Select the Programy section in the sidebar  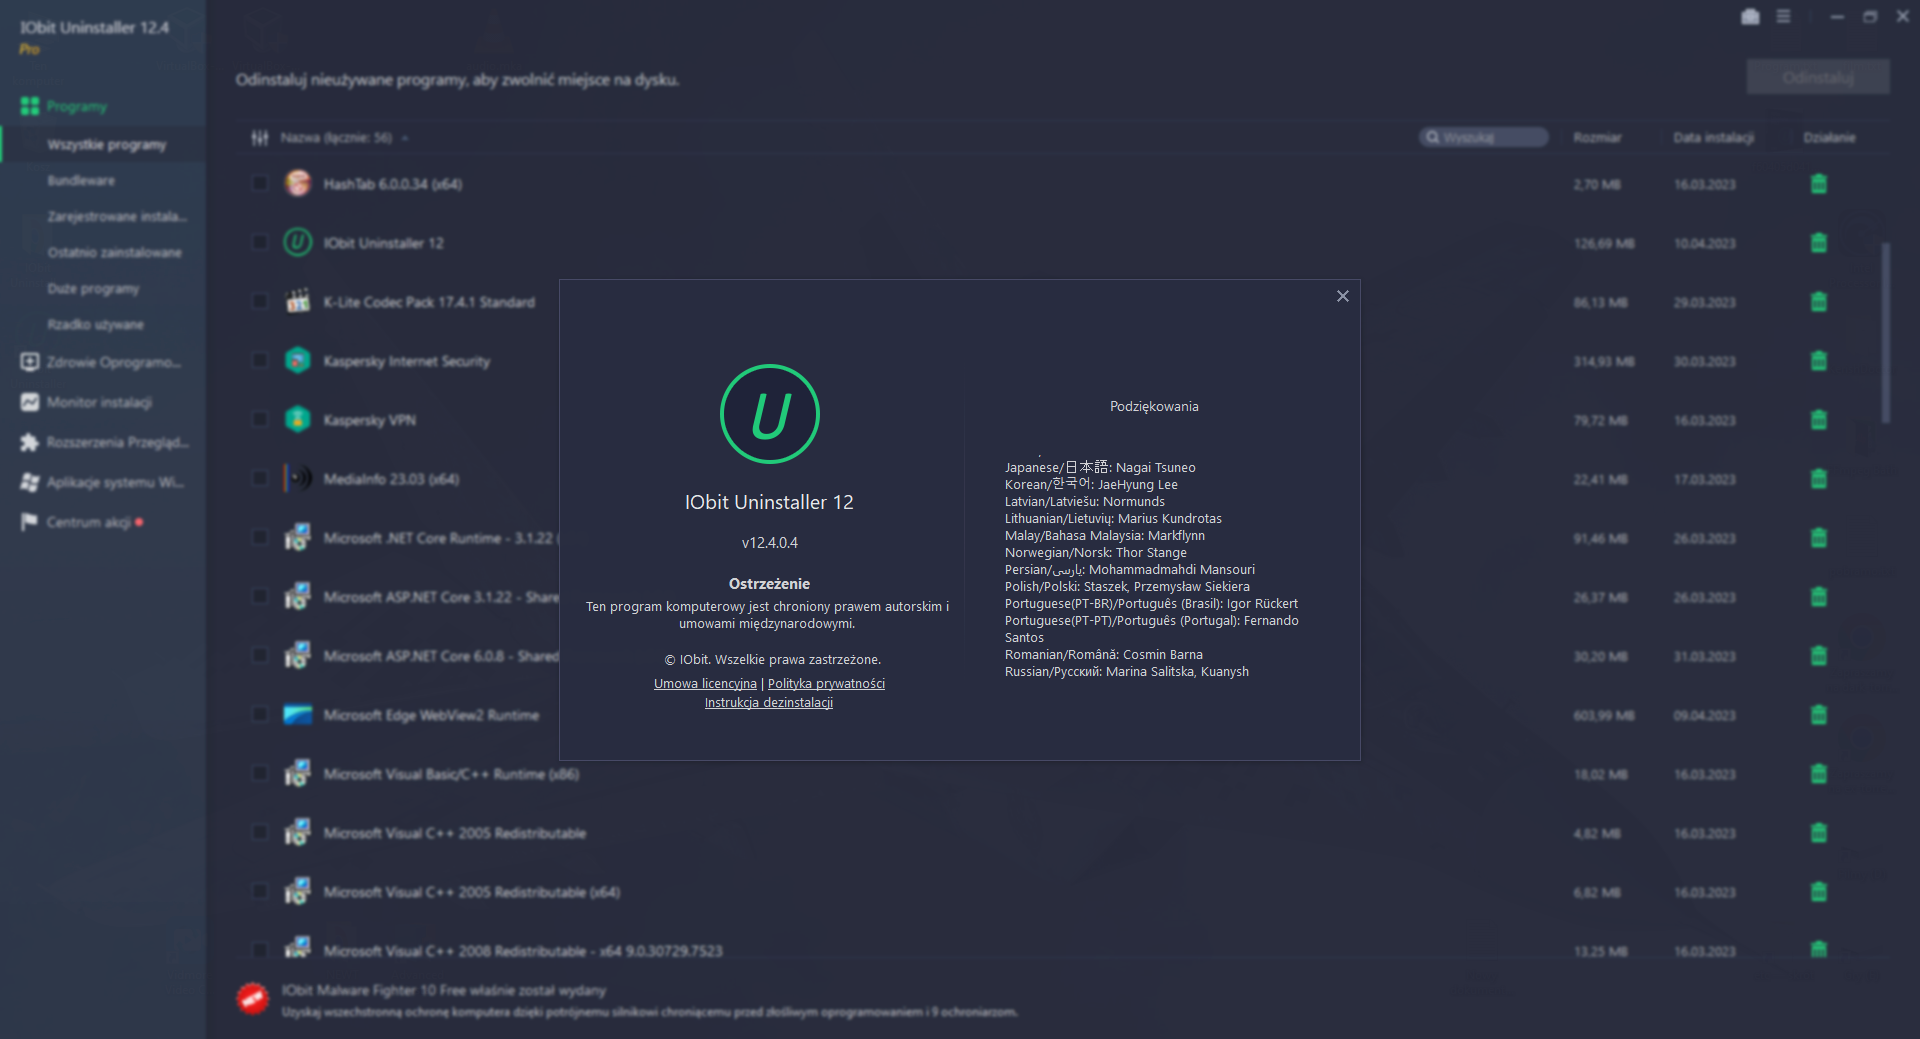click(x=76, y=106)
